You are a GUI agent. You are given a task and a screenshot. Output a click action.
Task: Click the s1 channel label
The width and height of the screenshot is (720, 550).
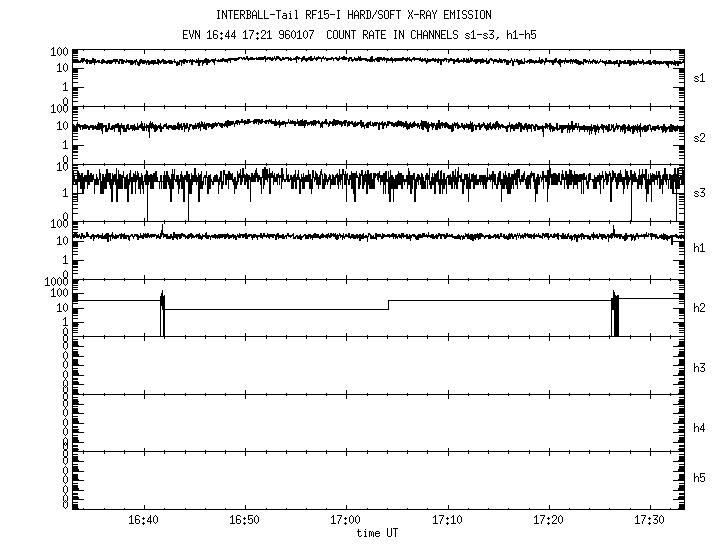coord(700,77)
